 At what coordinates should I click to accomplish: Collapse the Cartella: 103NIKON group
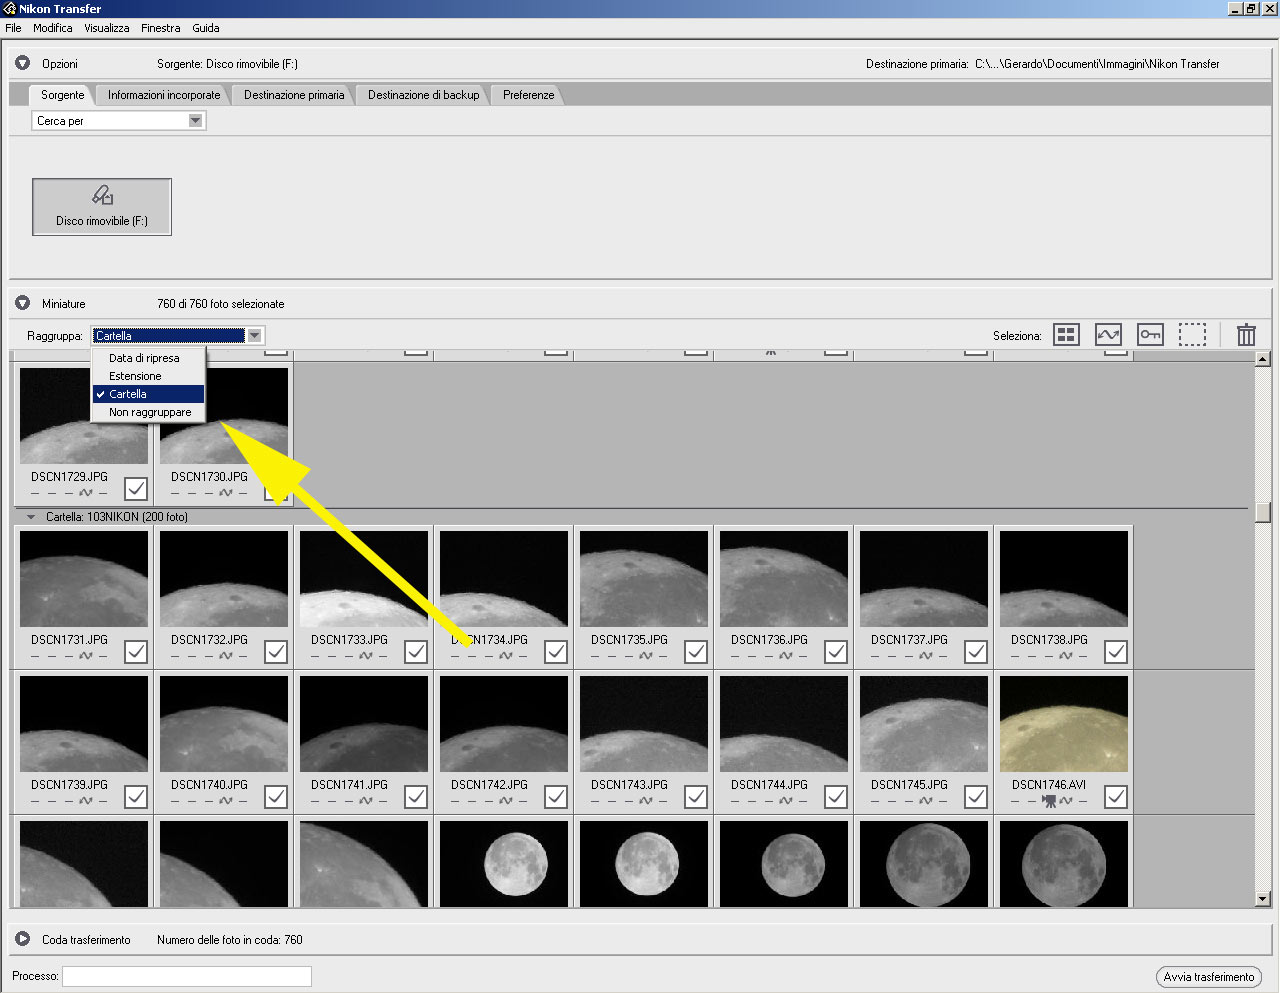point(31,517)
